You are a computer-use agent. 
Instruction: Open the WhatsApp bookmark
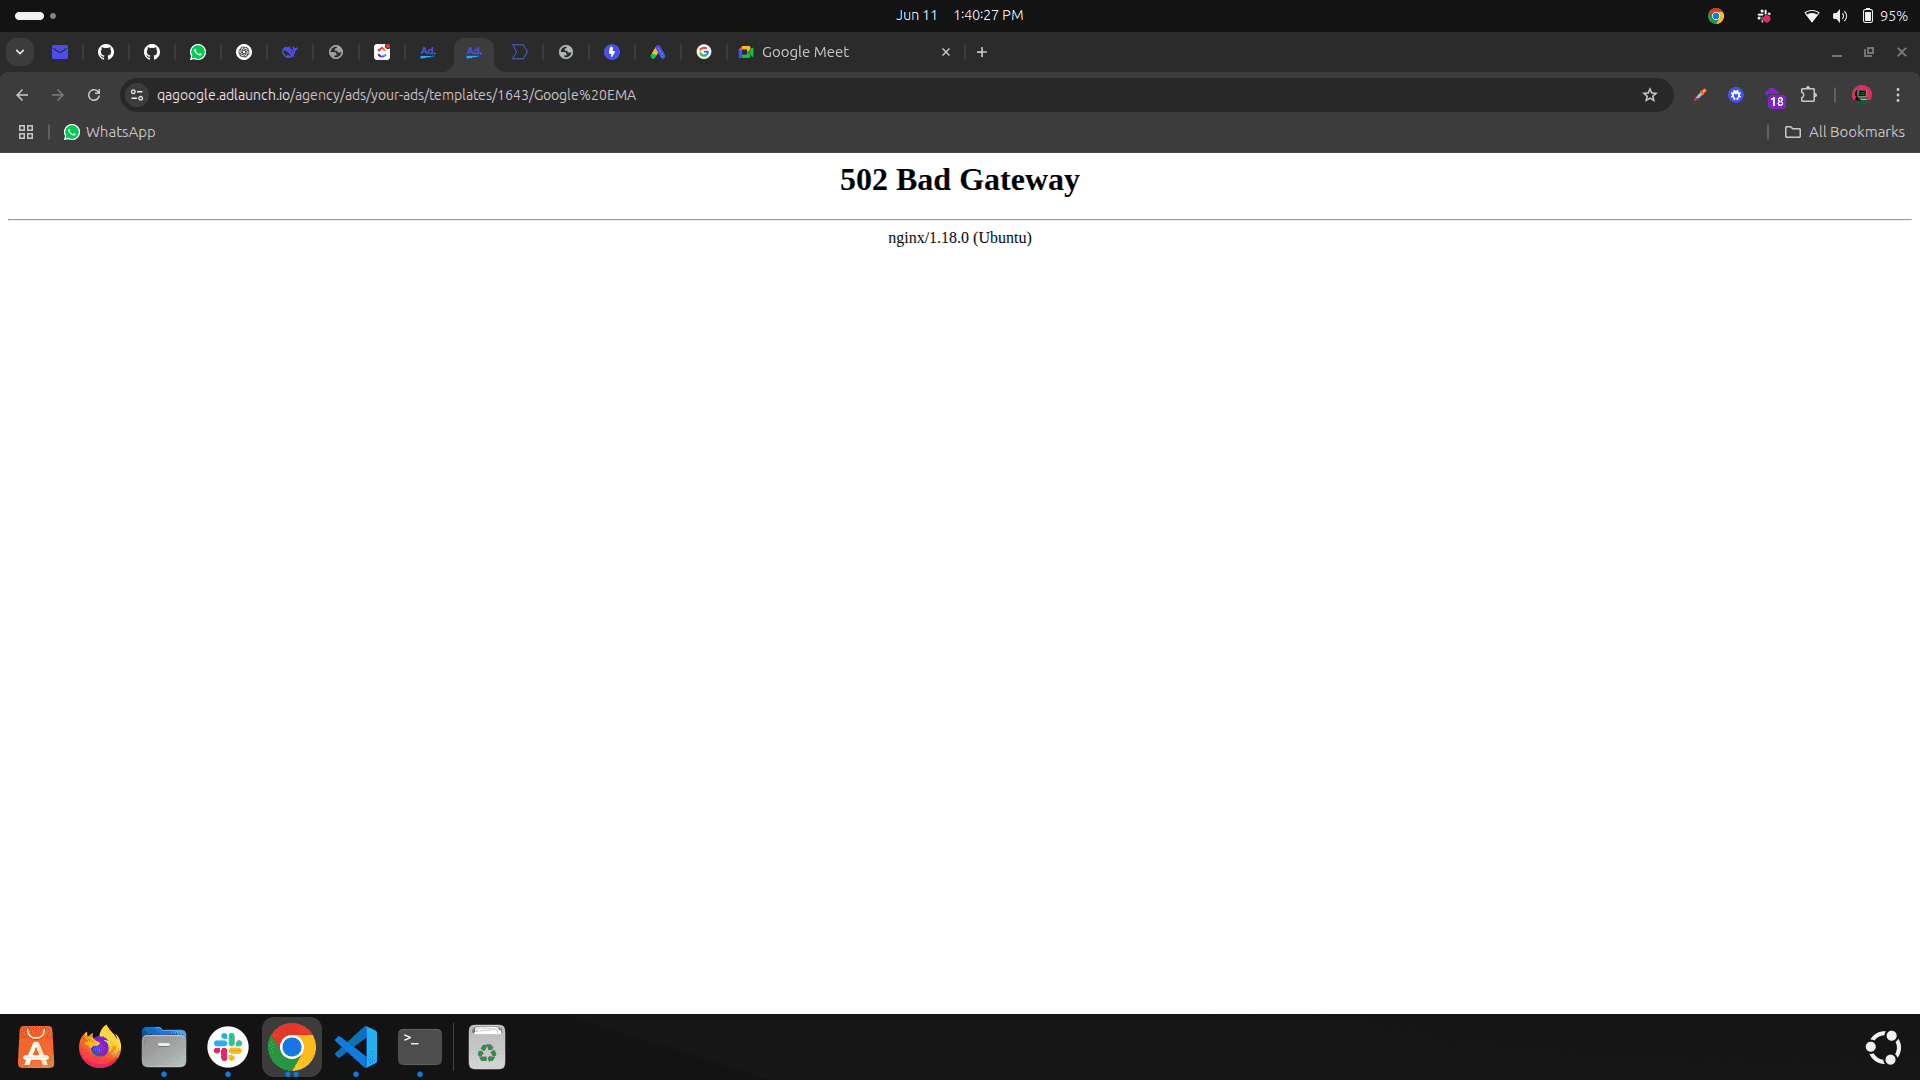110,132
